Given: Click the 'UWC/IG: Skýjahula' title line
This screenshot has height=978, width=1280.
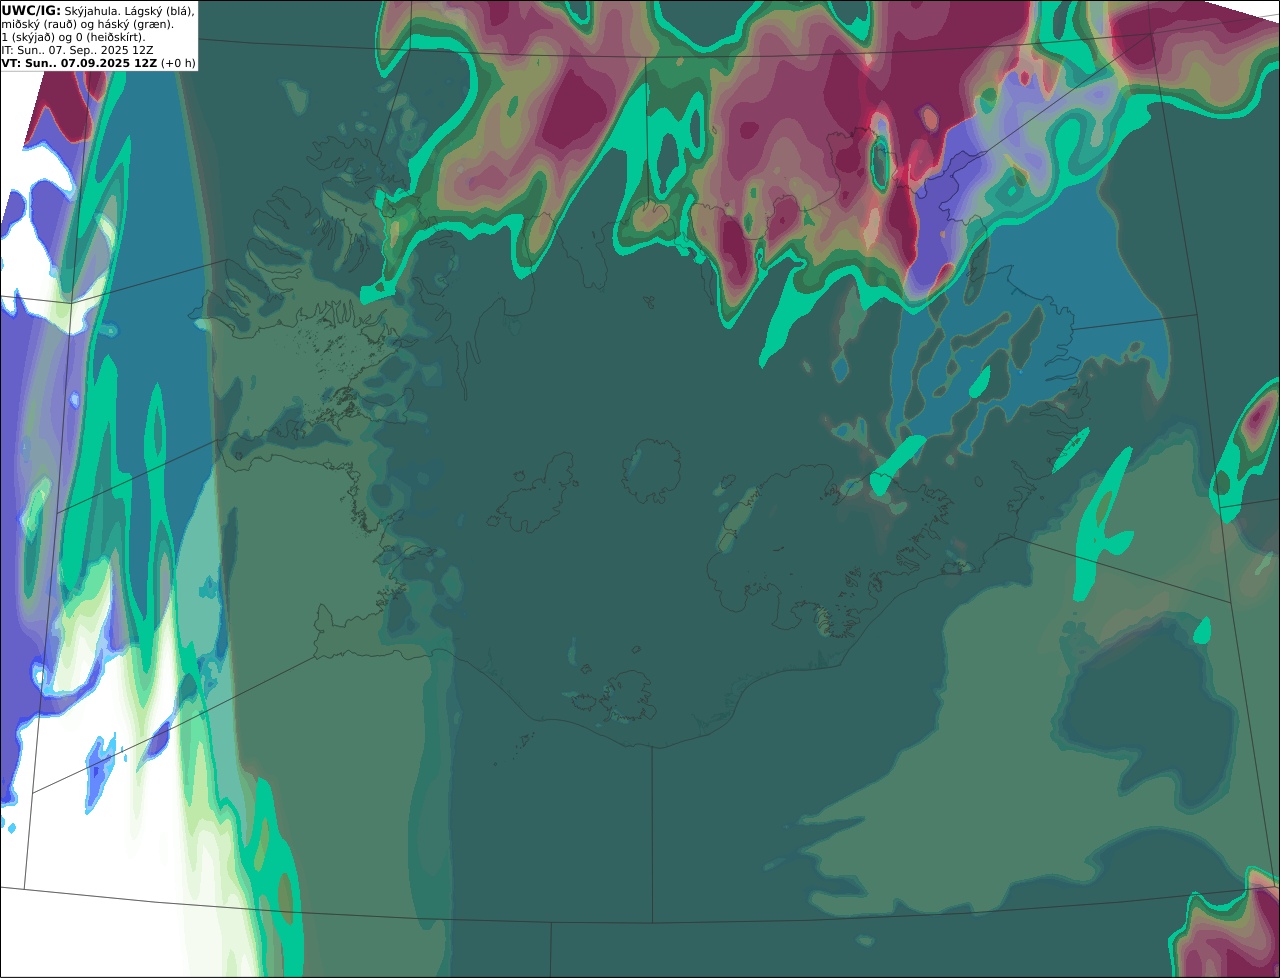Looking at the screenshot, I should pyautogui.click(x=98, y=11).
